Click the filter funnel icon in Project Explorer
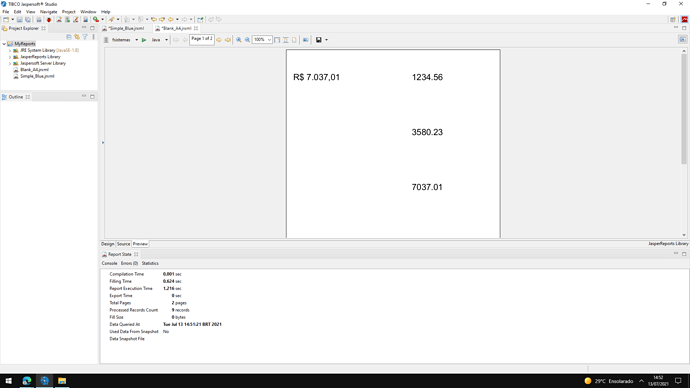 point(85,37)
